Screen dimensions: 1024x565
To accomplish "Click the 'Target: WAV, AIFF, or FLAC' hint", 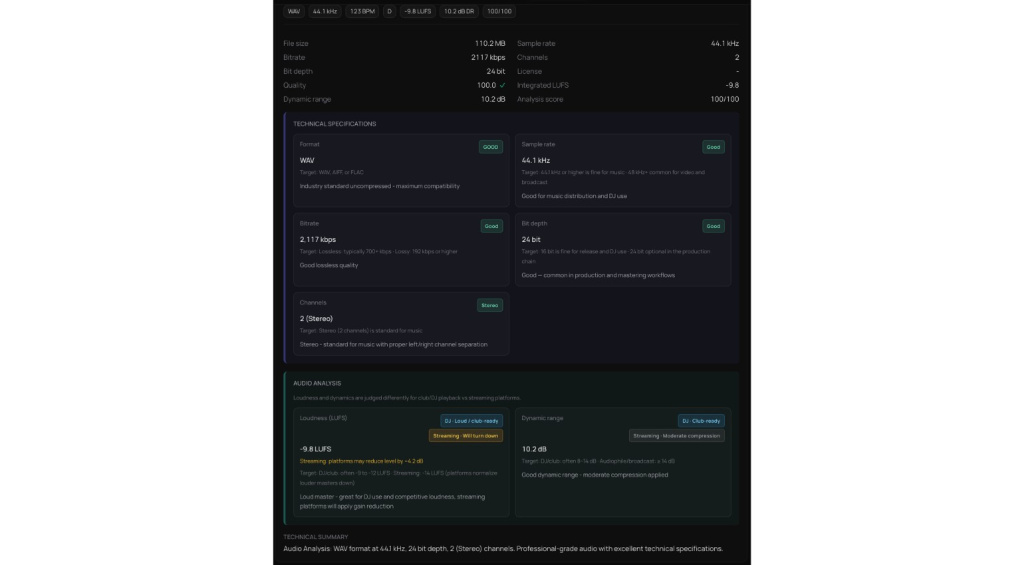I will coord(332,172).
